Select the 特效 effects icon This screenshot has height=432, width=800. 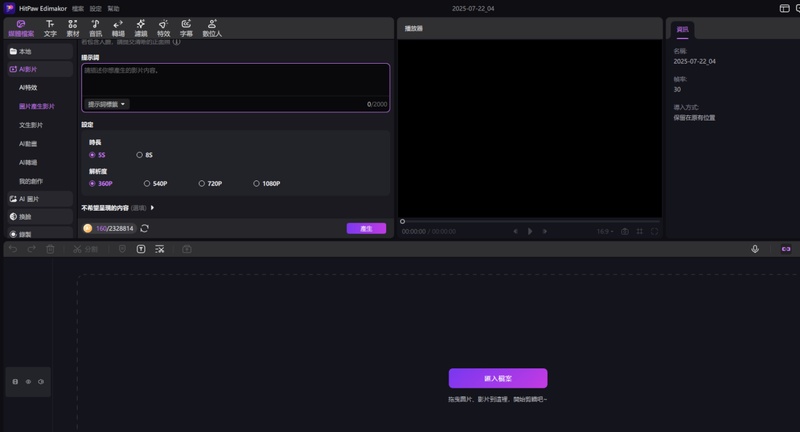(163, 24)
